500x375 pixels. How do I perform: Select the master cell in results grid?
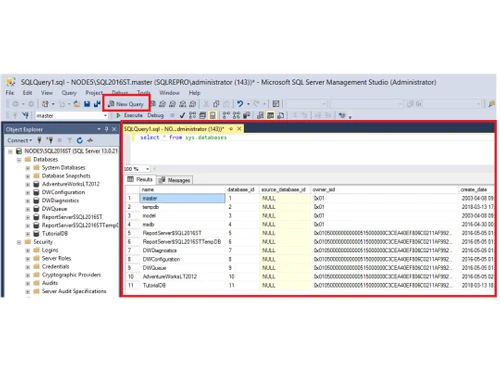182,198
